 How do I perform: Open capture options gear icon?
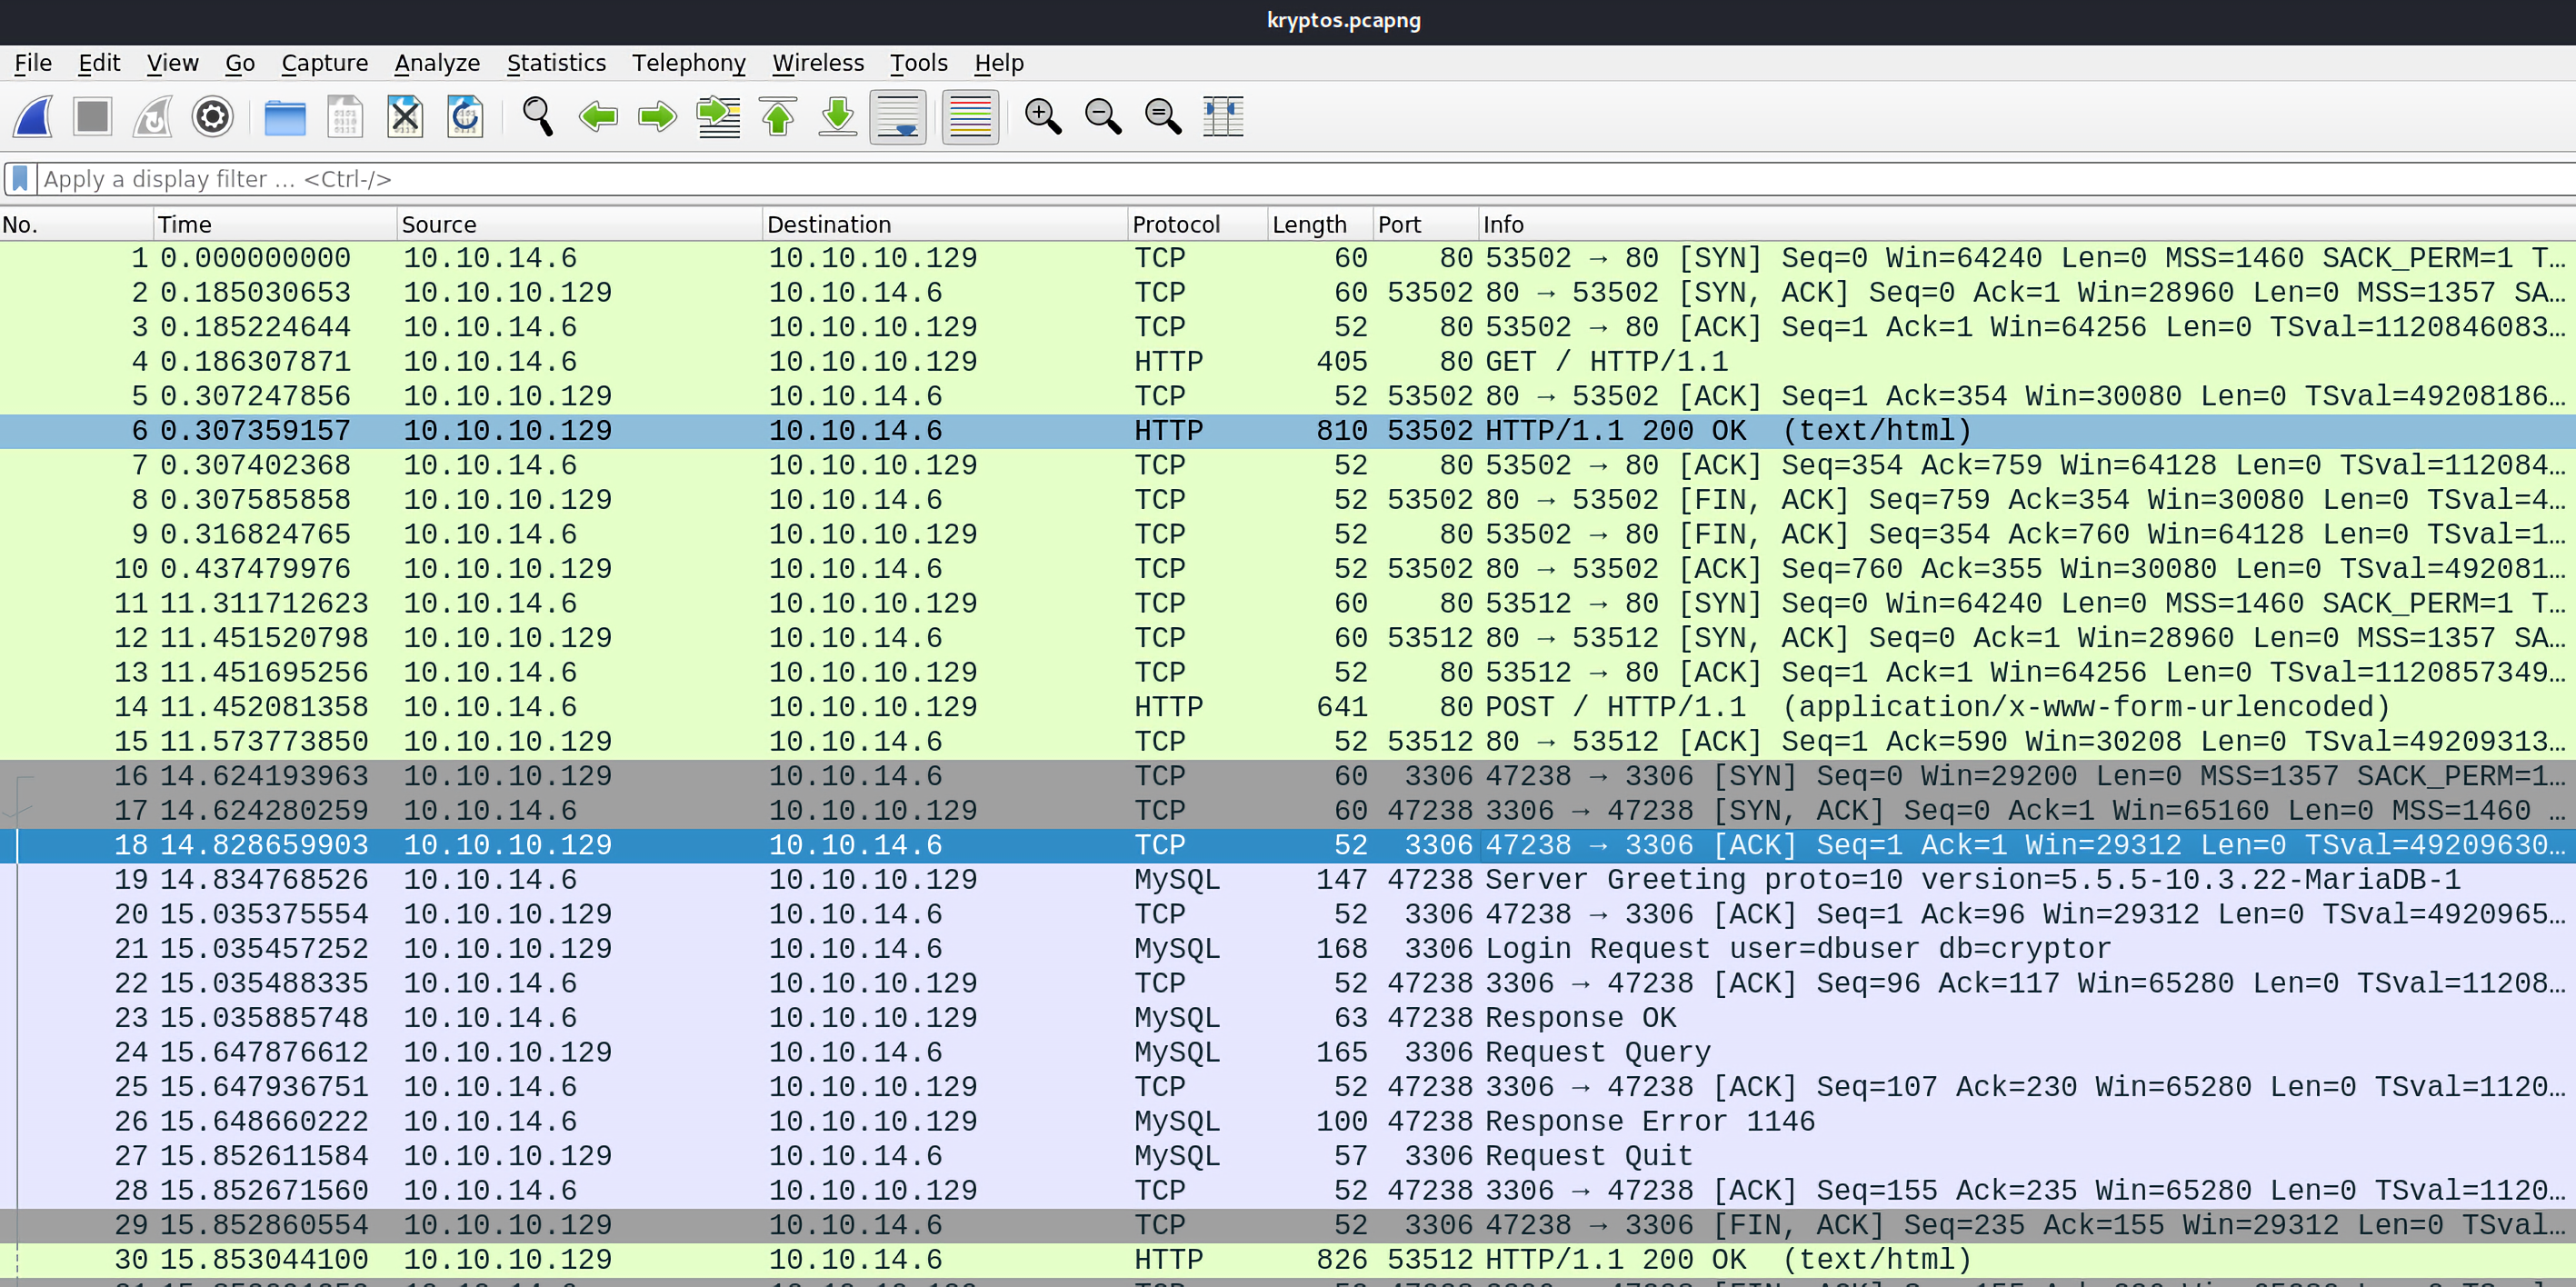pos(212,117)
